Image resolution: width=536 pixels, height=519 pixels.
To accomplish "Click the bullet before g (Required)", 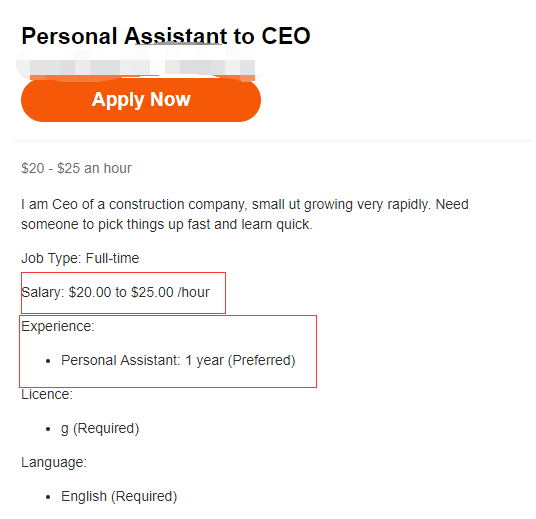I will (48, 429).
